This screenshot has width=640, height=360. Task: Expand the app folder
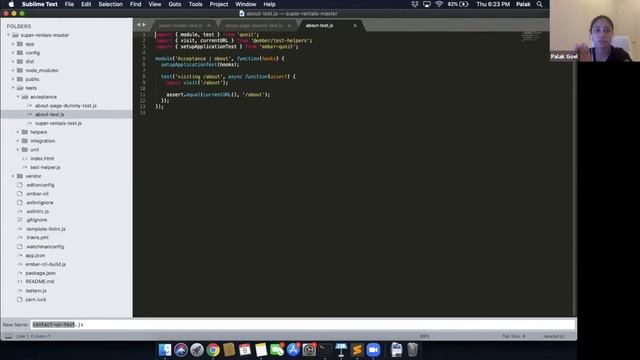pyautogui.click(x=13, y=44)
